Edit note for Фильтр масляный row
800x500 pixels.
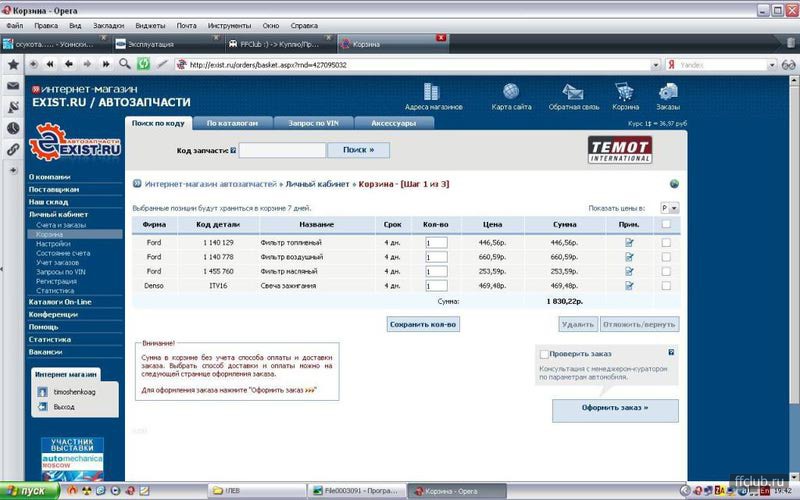(629, 271)
